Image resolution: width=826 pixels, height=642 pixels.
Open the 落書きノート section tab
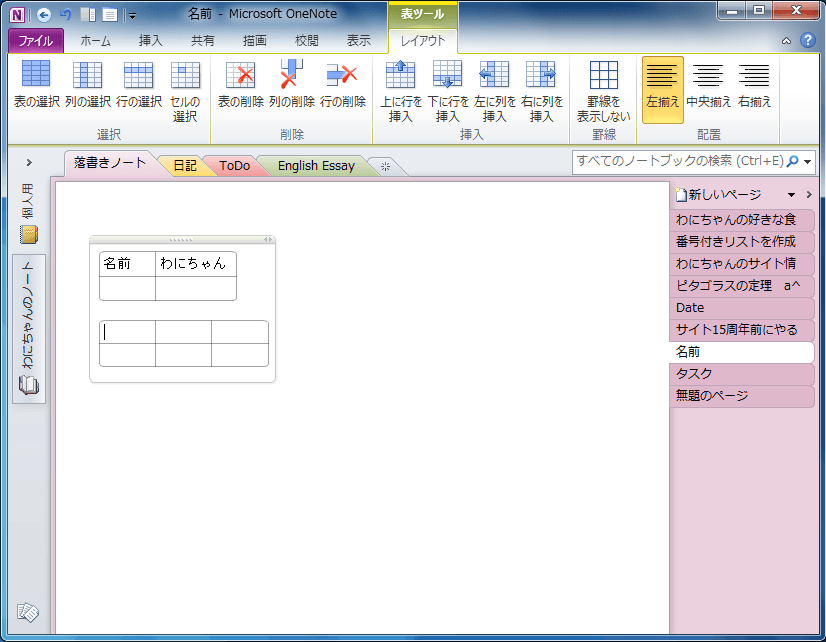[x=110, y=163]
